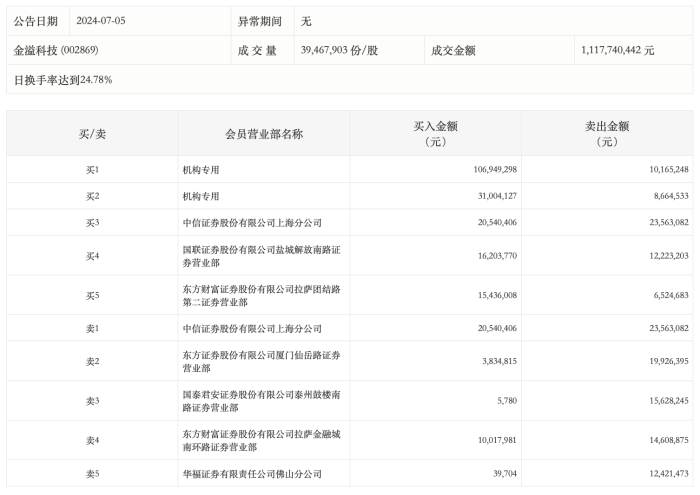Select the 卖1 row label

click(x=92, y=329)
